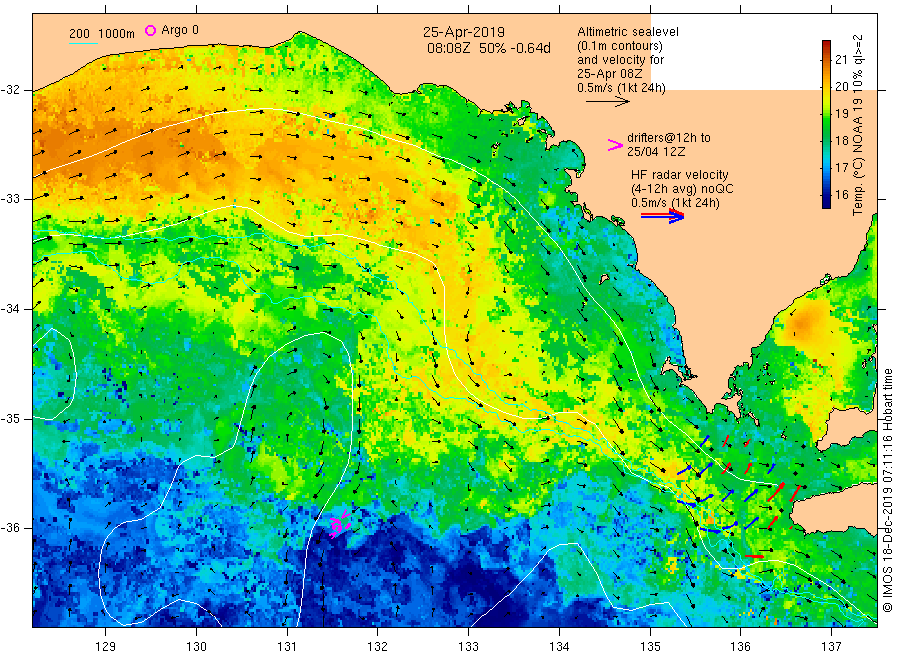
Task: Click the temperature color bar legend
Action: tap(826, 124)
